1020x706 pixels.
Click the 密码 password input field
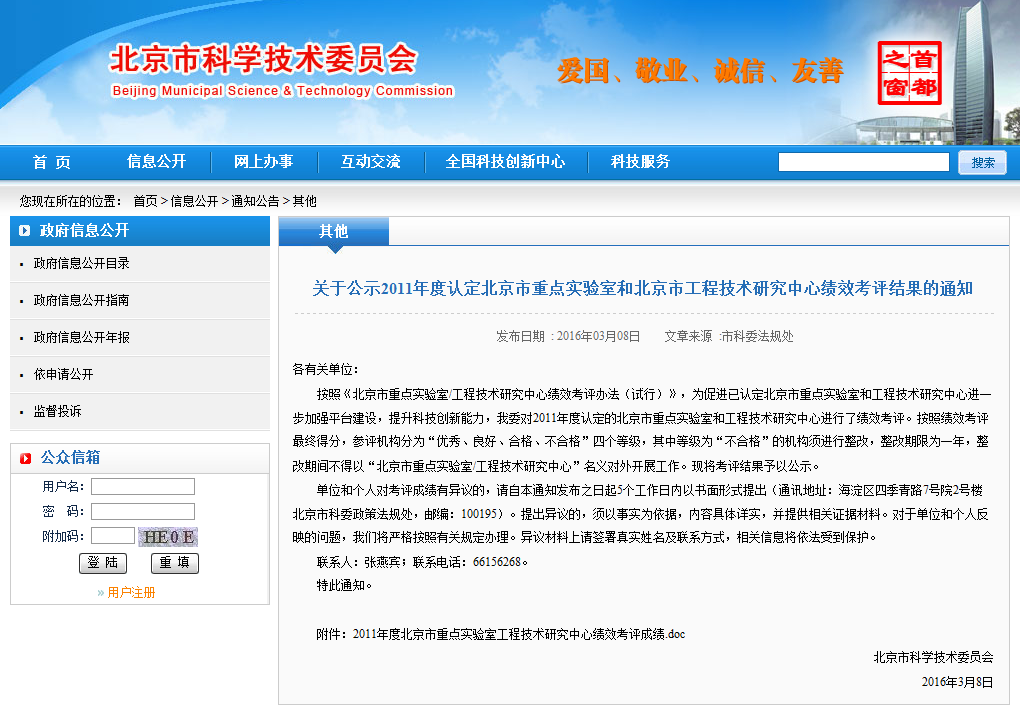[143, 512]
